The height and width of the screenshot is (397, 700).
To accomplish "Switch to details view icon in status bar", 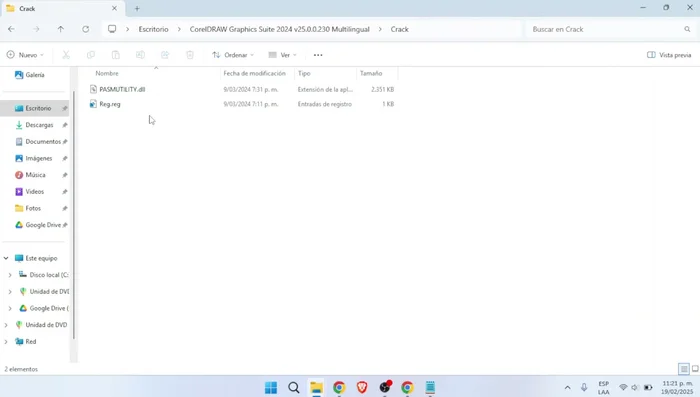I will point(684,369).
